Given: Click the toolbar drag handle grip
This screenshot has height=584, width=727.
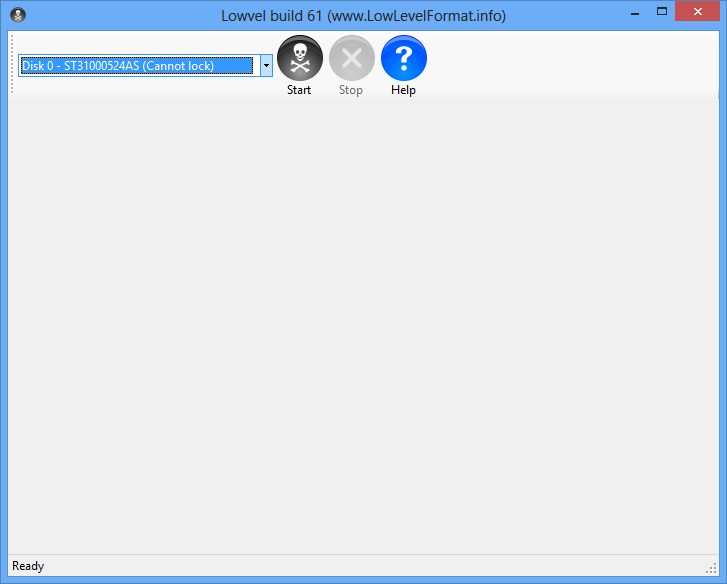Looking at the screenshot, I should click(12, 63).
